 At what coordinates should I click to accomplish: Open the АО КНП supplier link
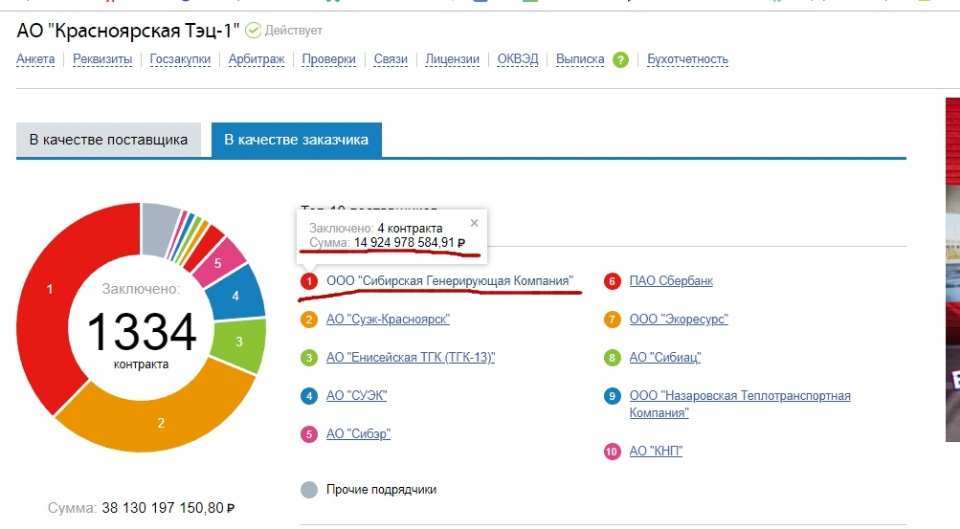(x=656, y=452)
